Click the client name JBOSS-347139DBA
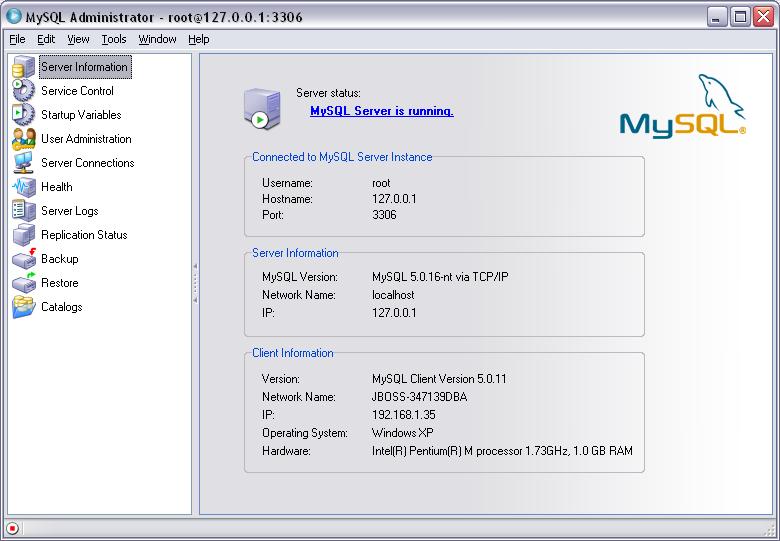 (419, 397)
